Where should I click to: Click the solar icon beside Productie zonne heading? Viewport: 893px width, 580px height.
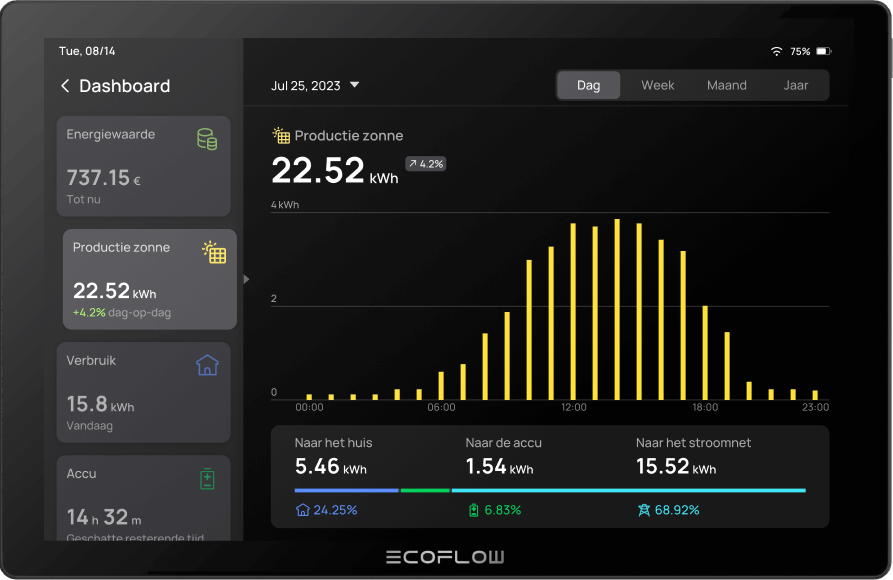[281, 136]
